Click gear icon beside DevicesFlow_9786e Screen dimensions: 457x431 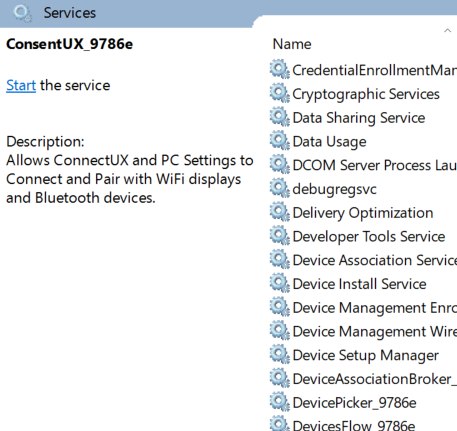(280, 423)
